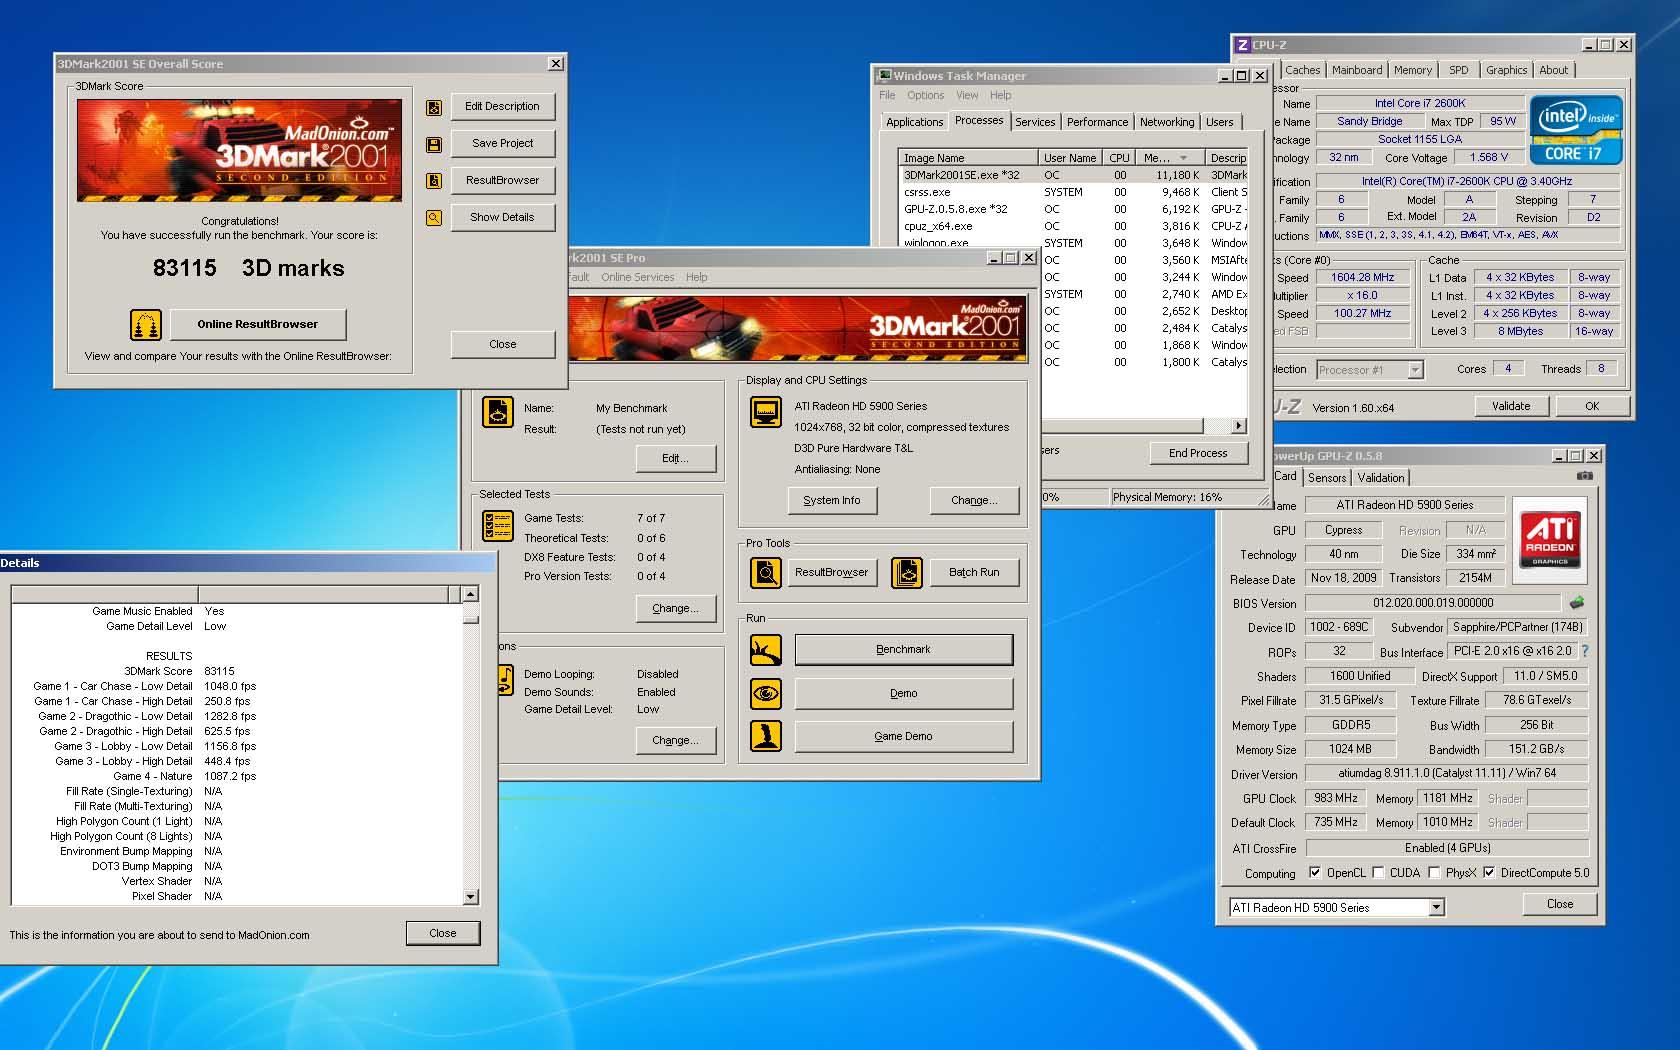
Task: Click the Task Manager title bar icon
Action: 884,76
